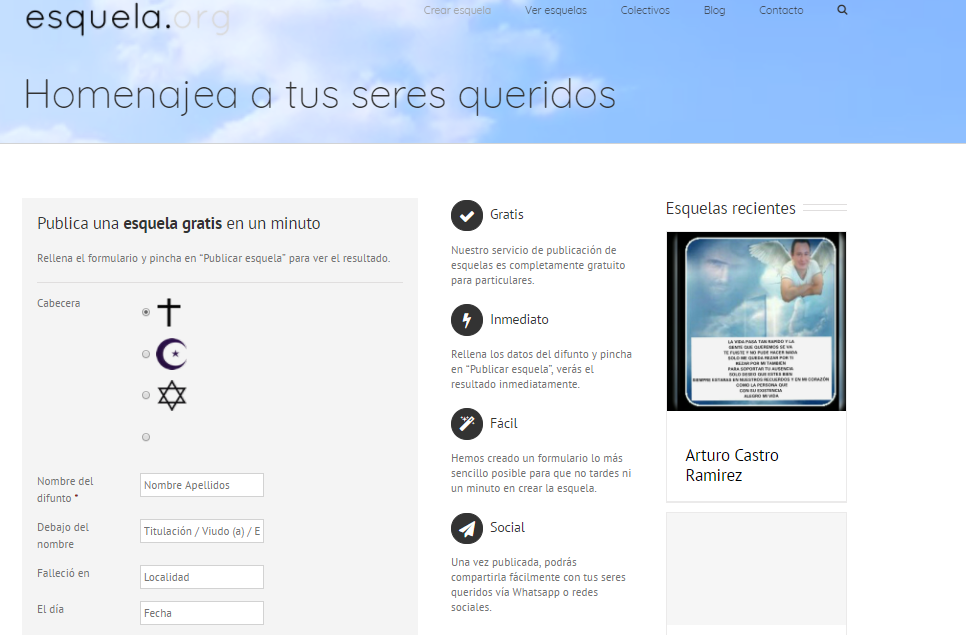Click the Nombre Apellidos input field
This screenshot has height=635, width=966.
point(202,485)
